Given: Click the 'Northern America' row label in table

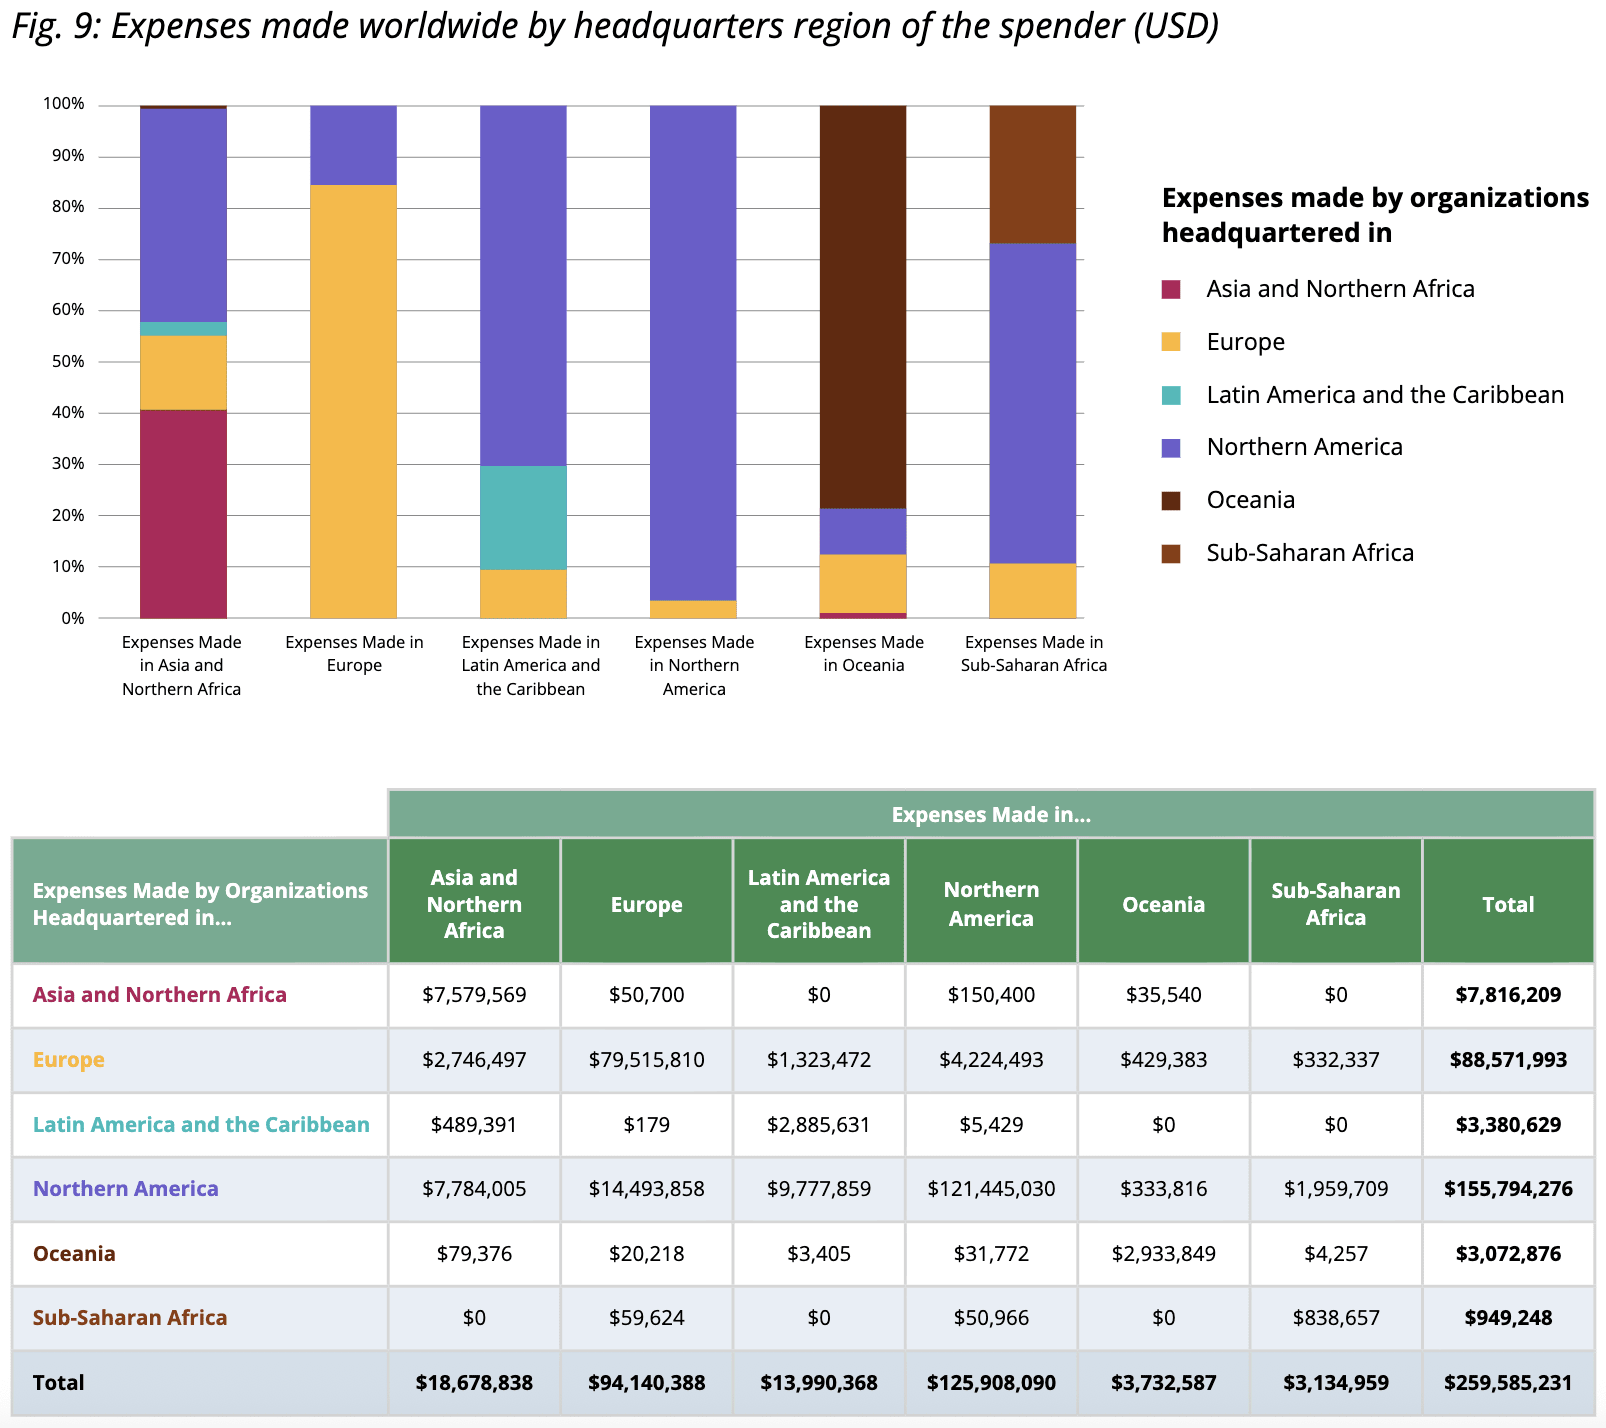Looking at the screenshot, I should [x=126, y=1189].
